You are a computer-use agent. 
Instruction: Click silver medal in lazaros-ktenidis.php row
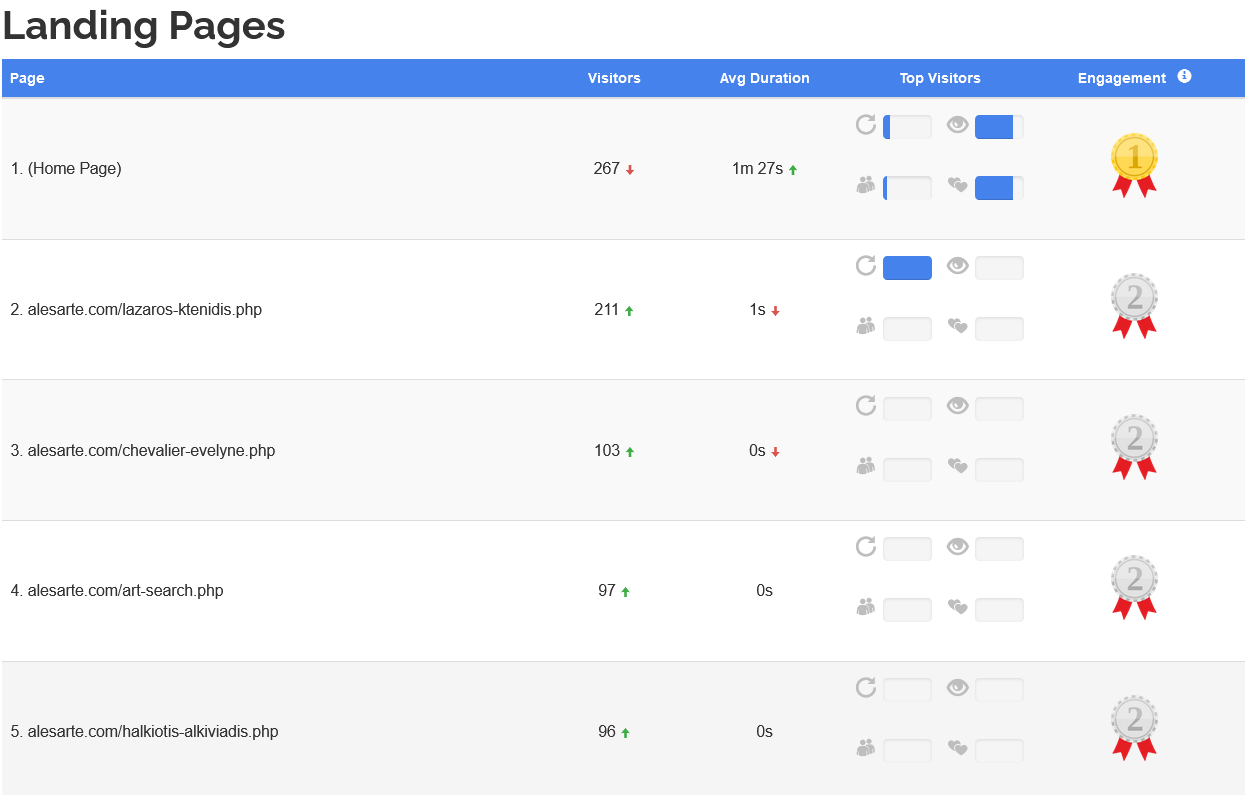tap(1134, 305)
